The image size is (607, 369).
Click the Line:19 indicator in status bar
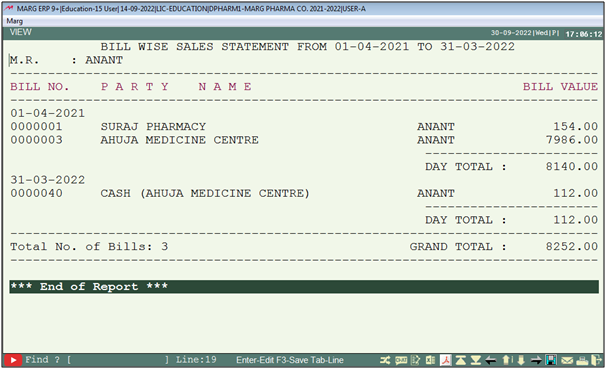tap(196, 360)
